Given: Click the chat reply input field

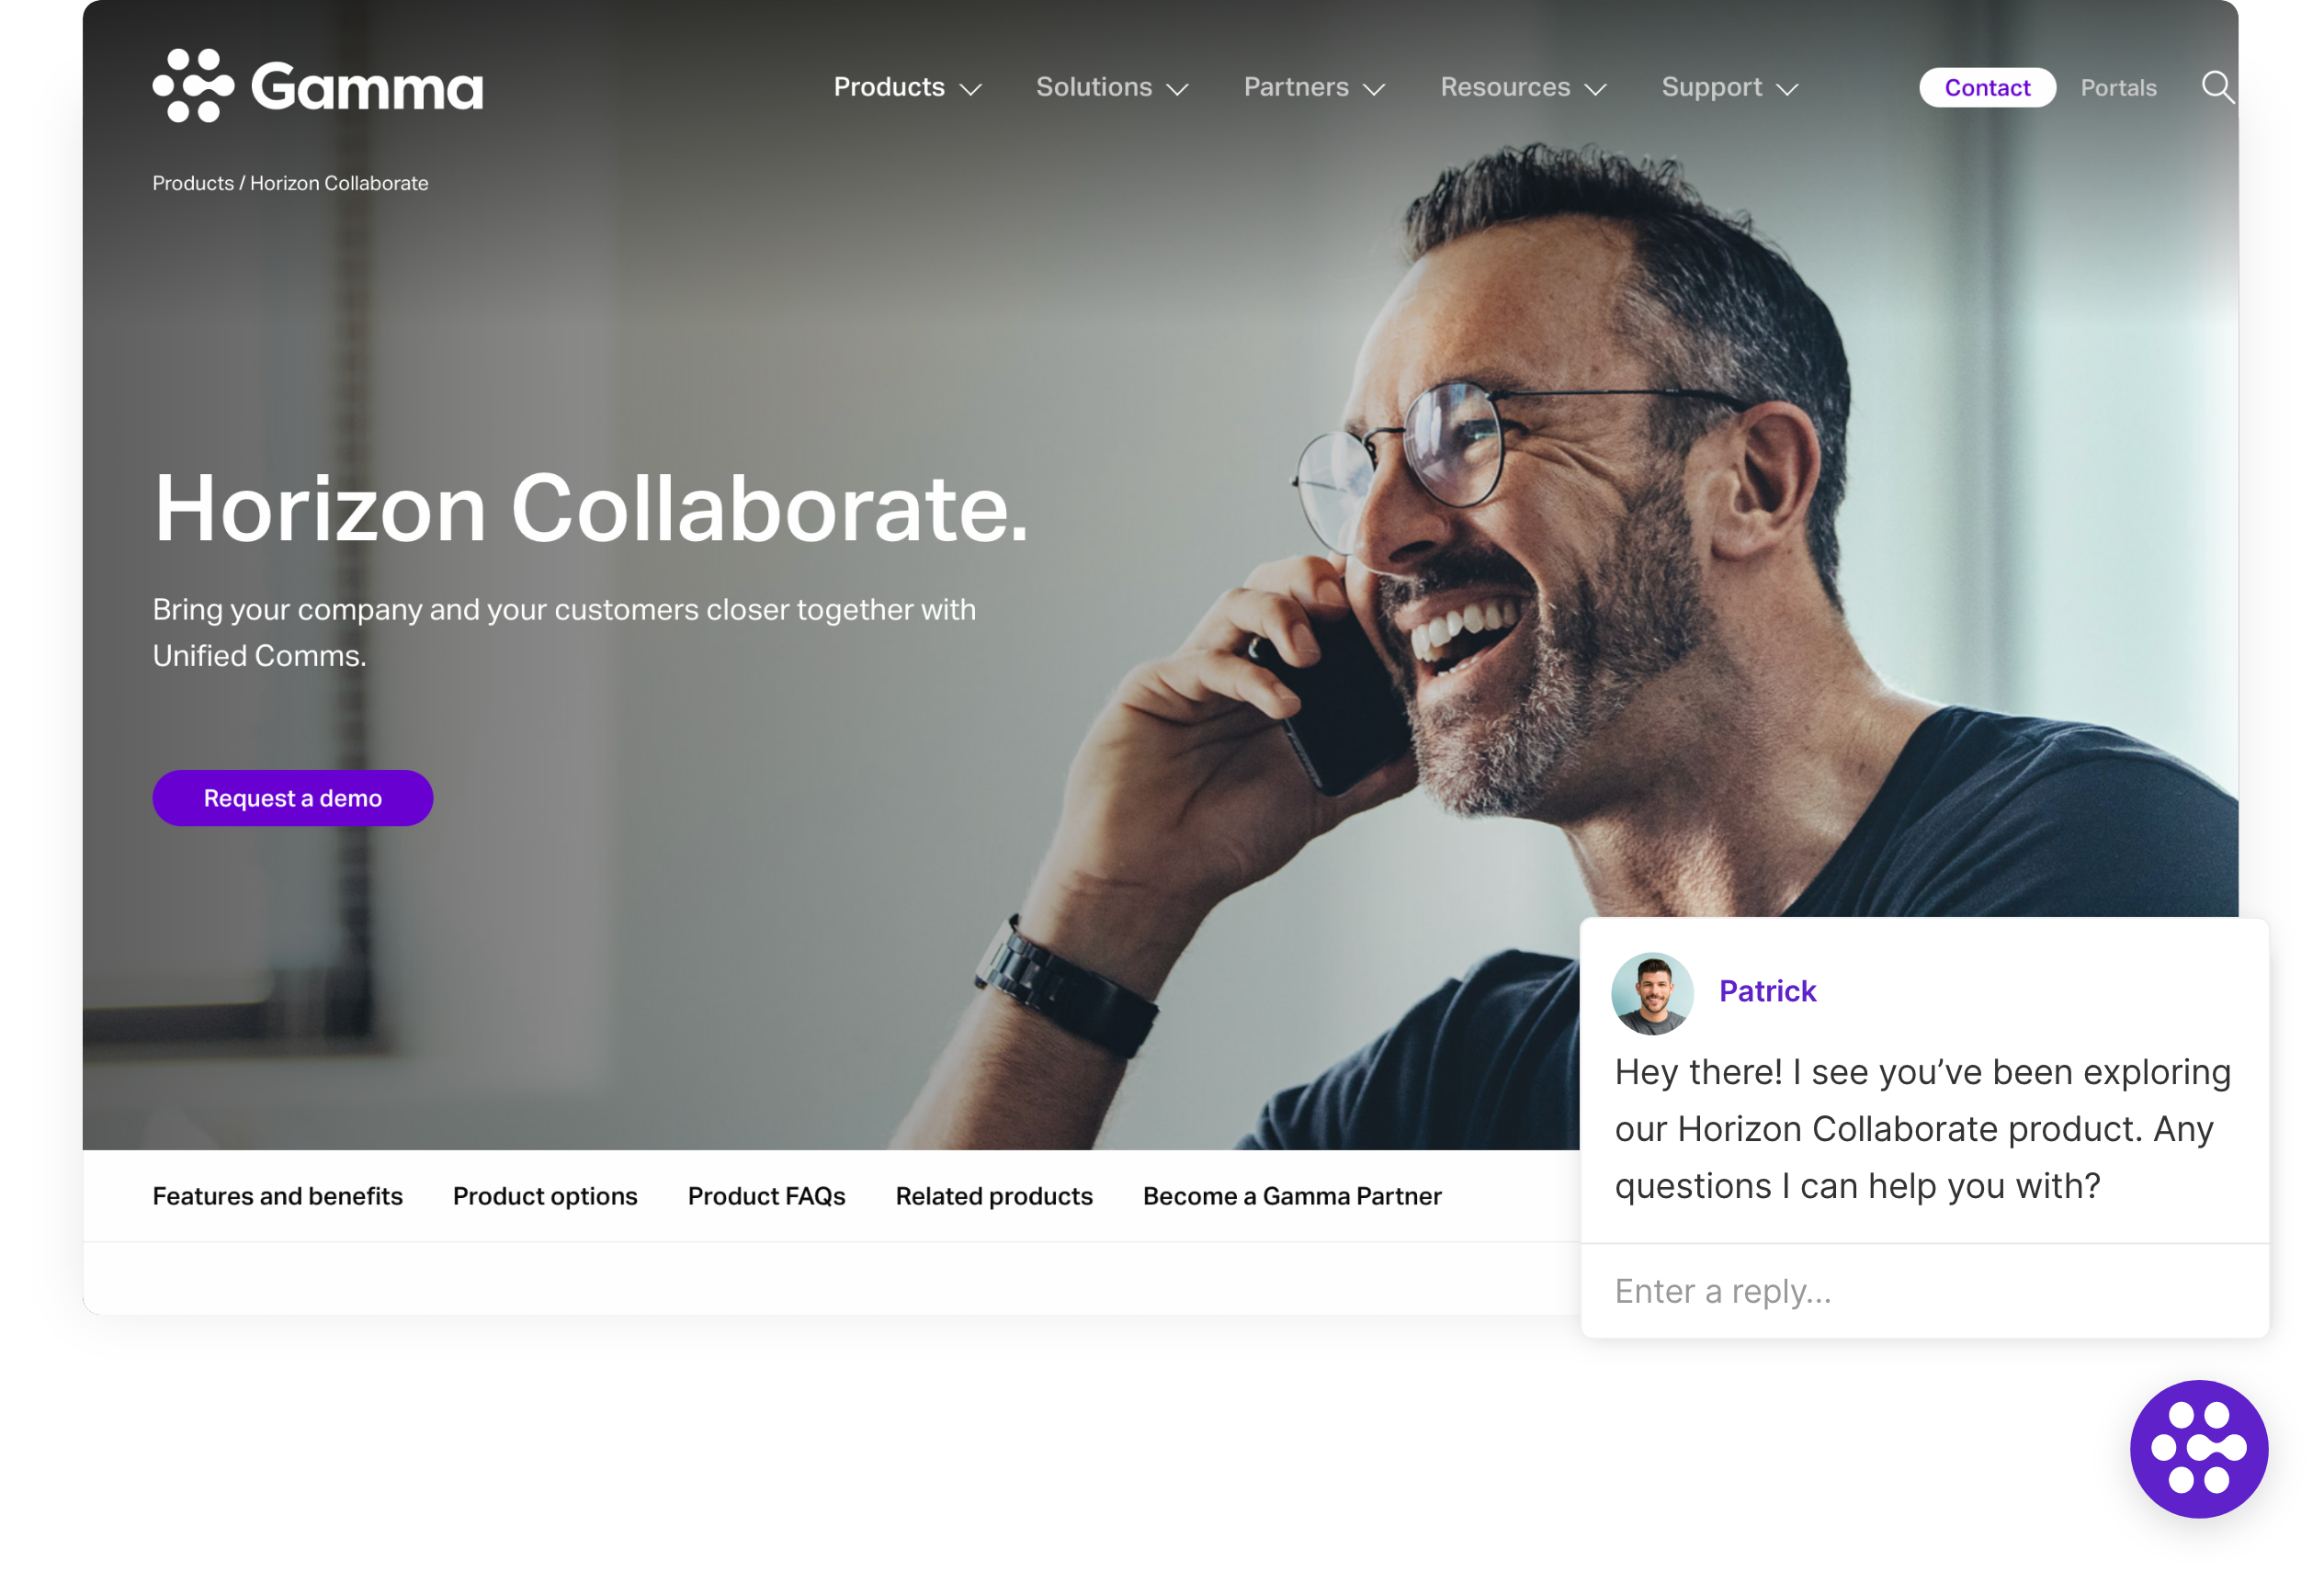Looking at the screenshot, I should point(1925,1290).
